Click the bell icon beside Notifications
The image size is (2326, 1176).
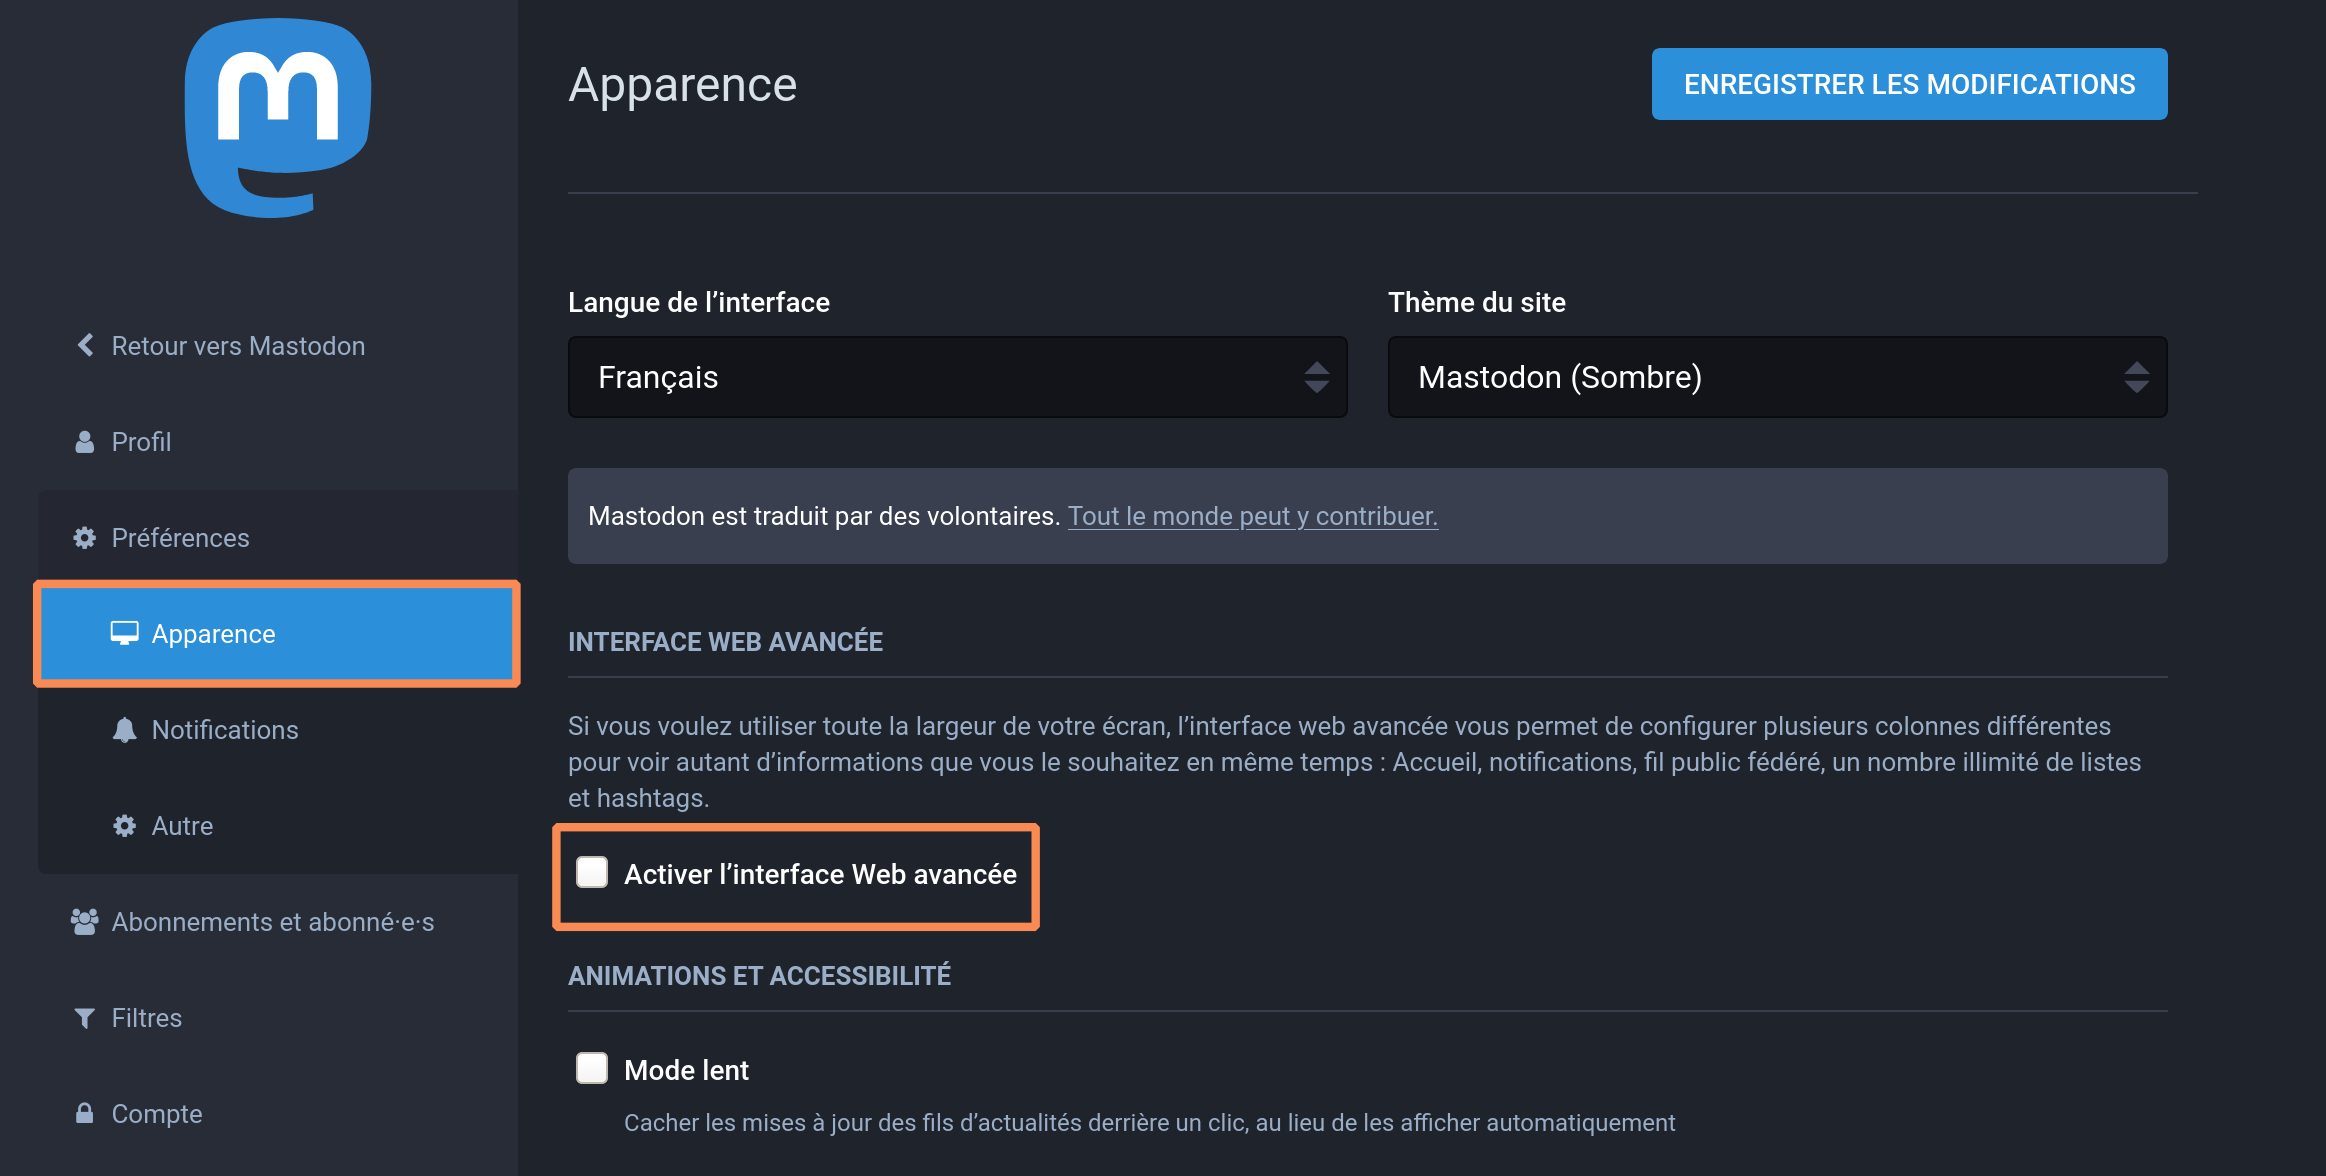(124, 730)
